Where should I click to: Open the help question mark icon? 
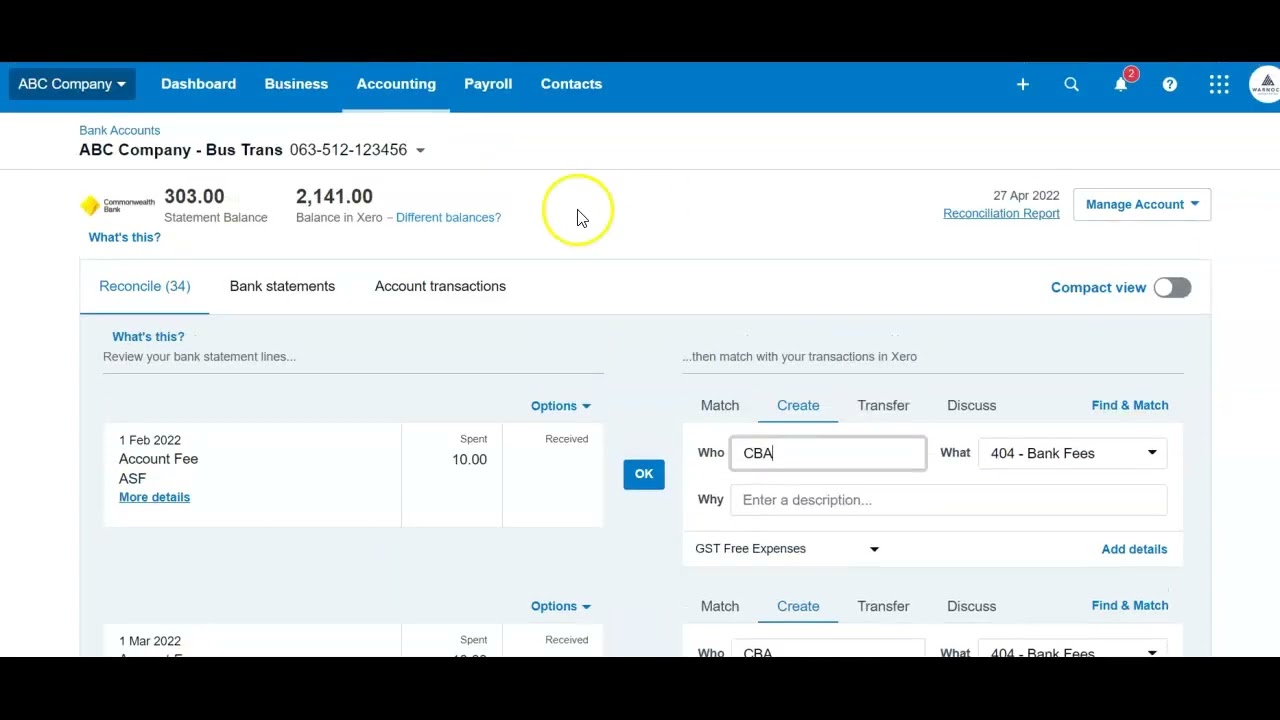[x=1169, y=85]
